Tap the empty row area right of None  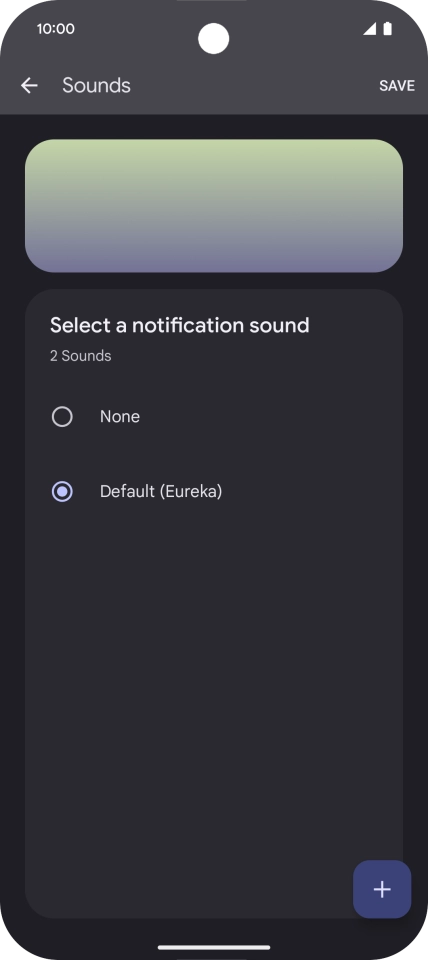[269, 417]
